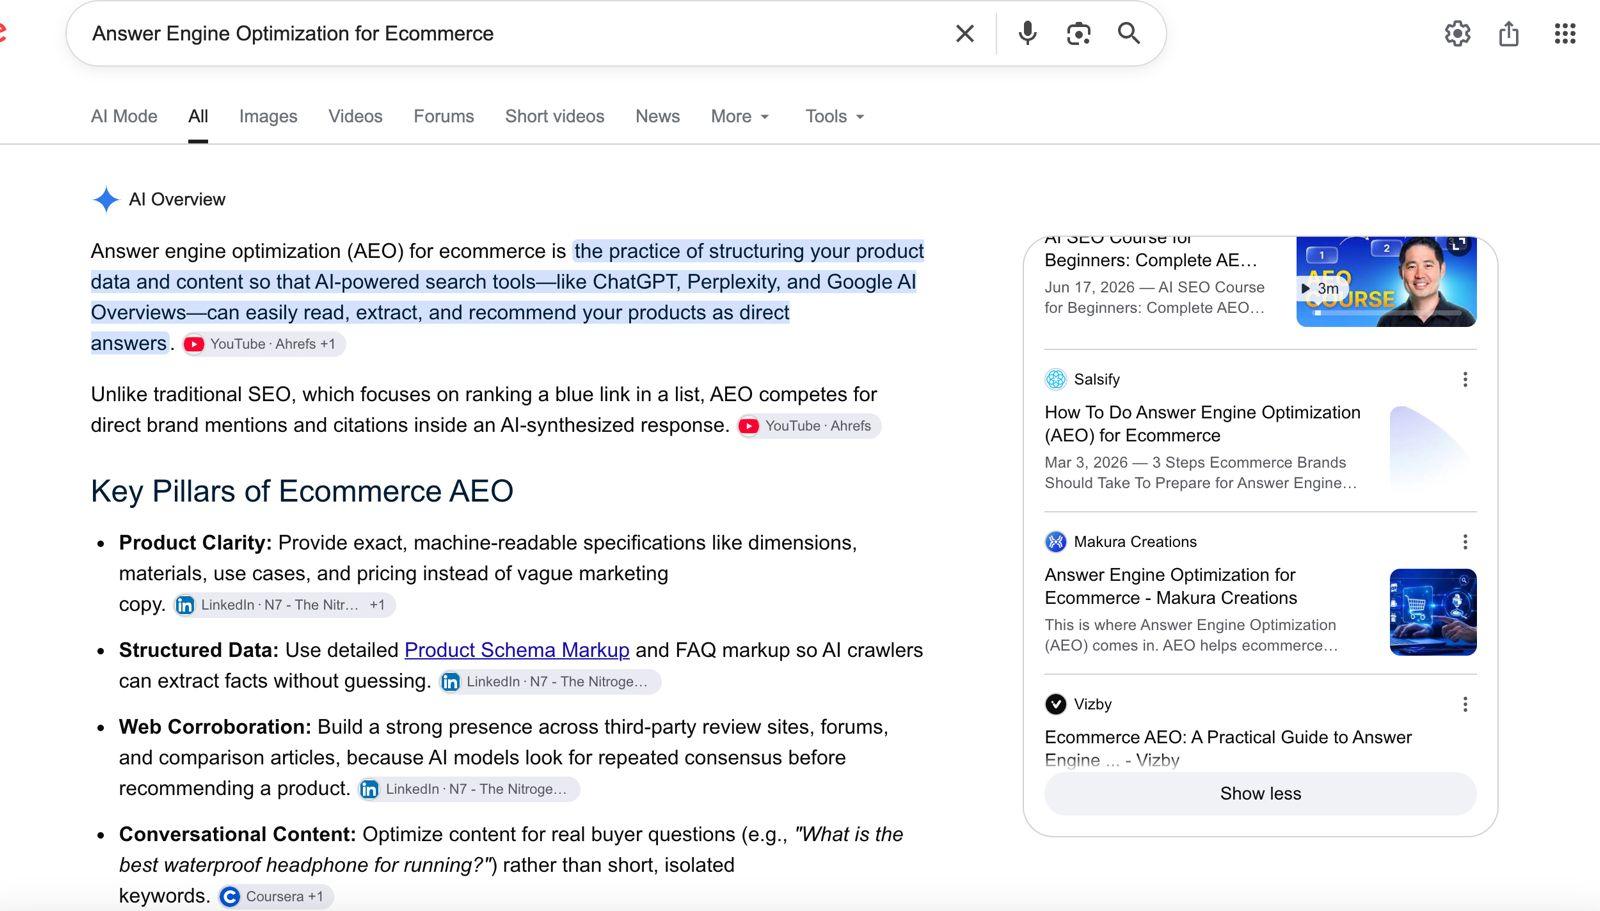Switch to the Short videos tab
Viewport: 1600px width, 911px height.
[x=555, y=116]
